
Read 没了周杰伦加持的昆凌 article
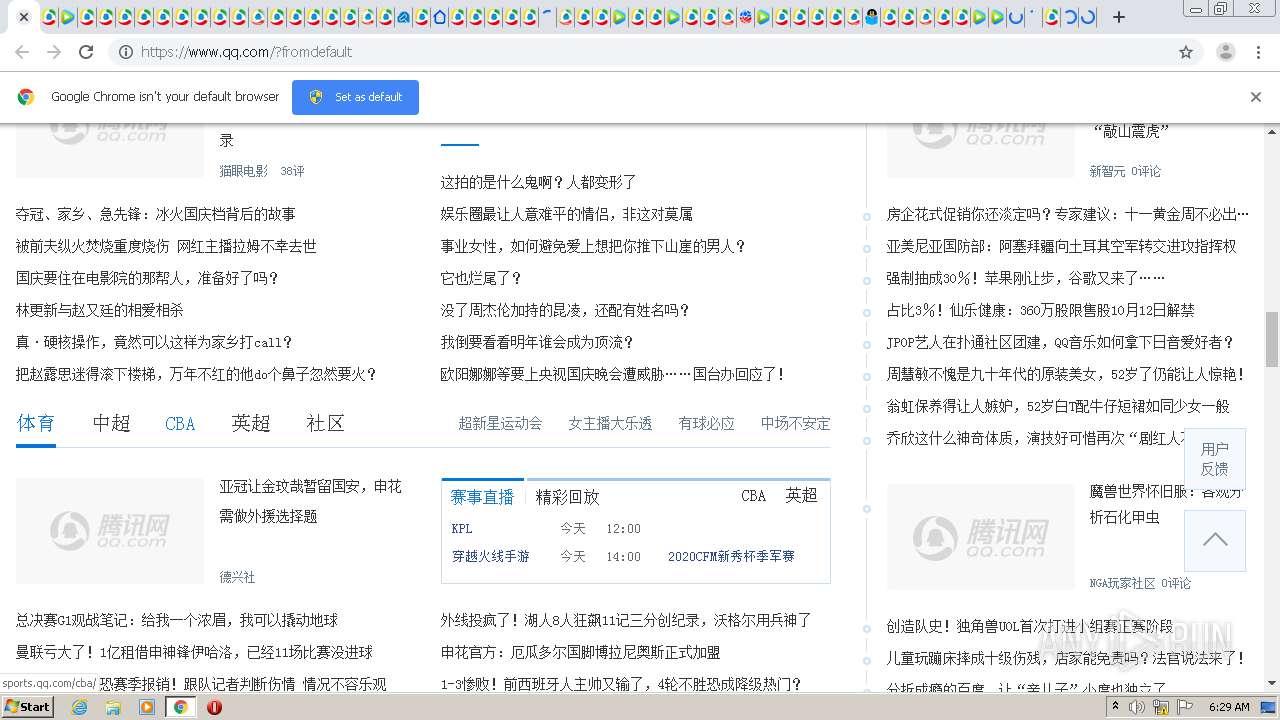[566, 310]
